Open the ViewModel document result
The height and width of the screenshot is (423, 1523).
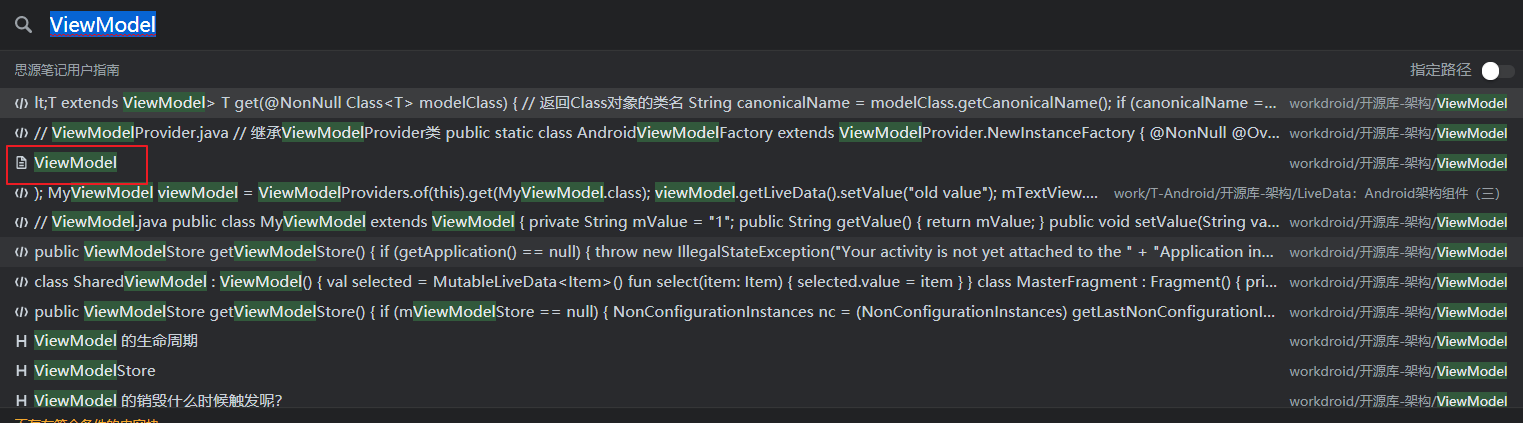(x=76, y=163)
